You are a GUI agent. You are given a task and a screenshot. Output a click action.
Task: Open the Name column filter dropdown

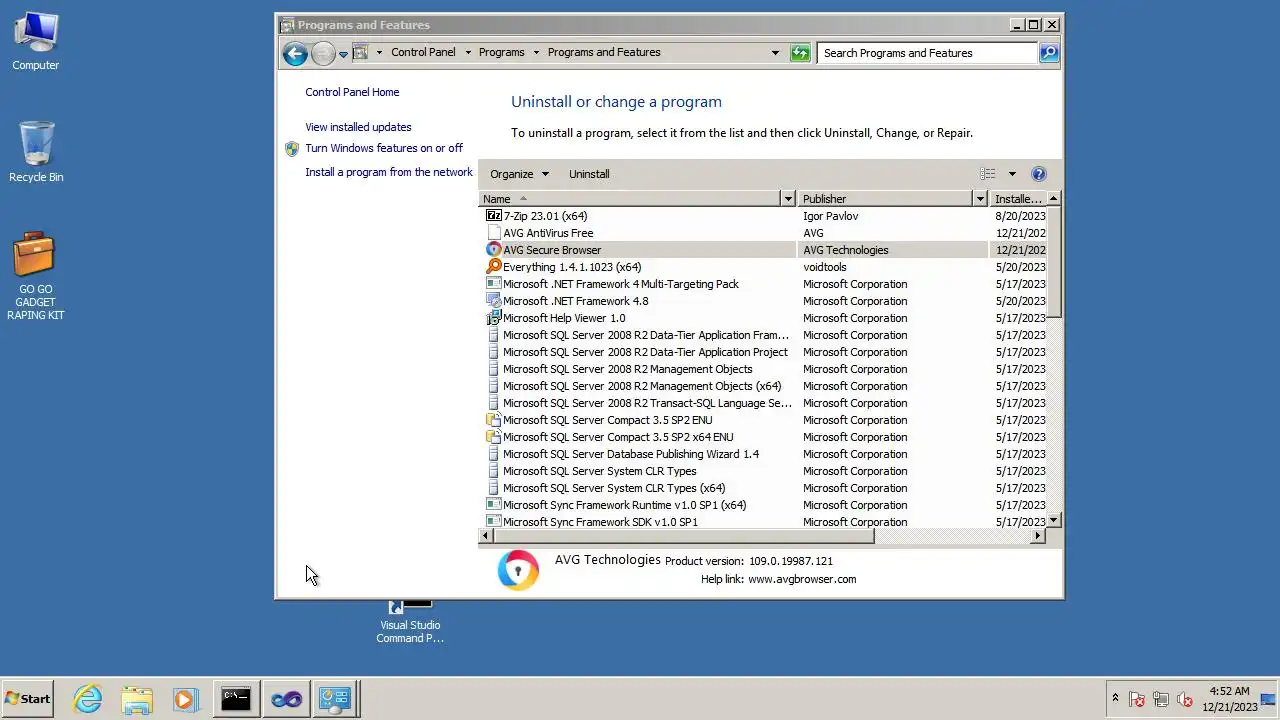click(788, 199)
